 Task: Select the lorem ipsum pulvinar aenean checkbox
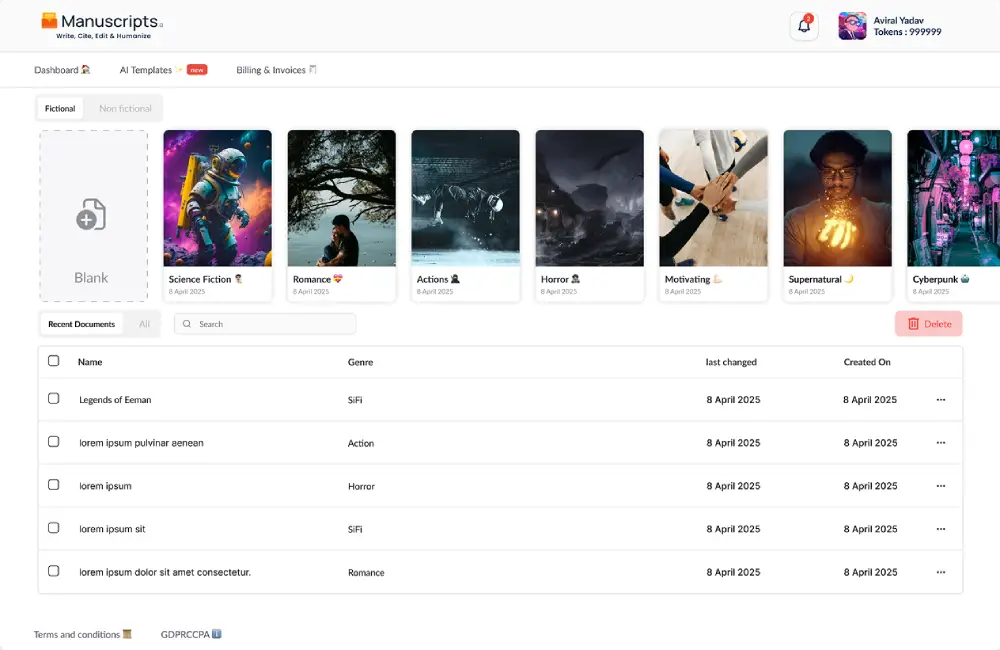(x=54, y=441)
